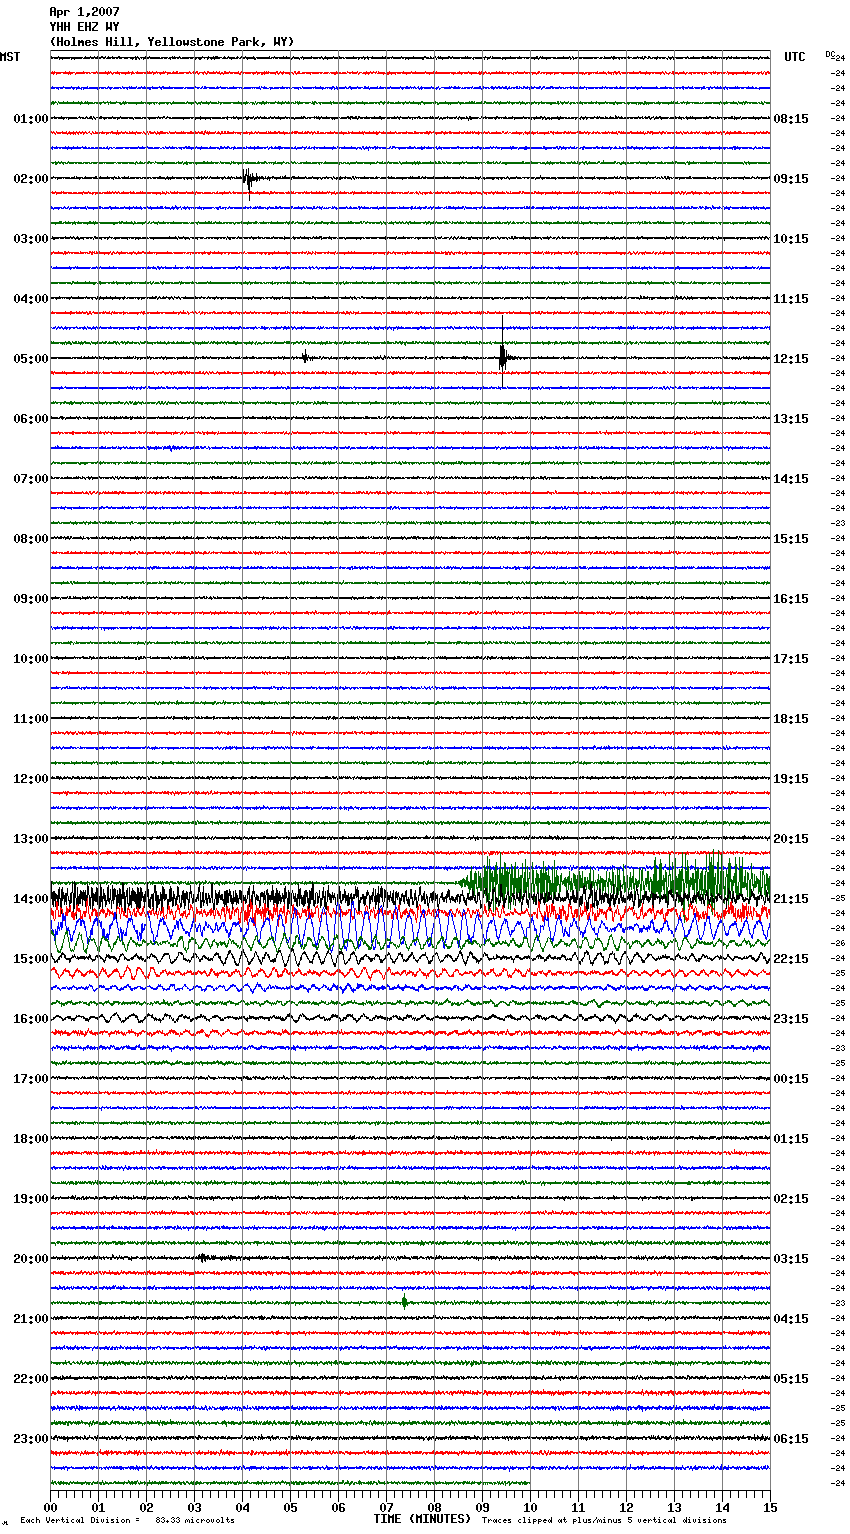Screen dimensions: 850x1534
Task: Click the "16:00" MST time label
Action: click(31, 1019)
